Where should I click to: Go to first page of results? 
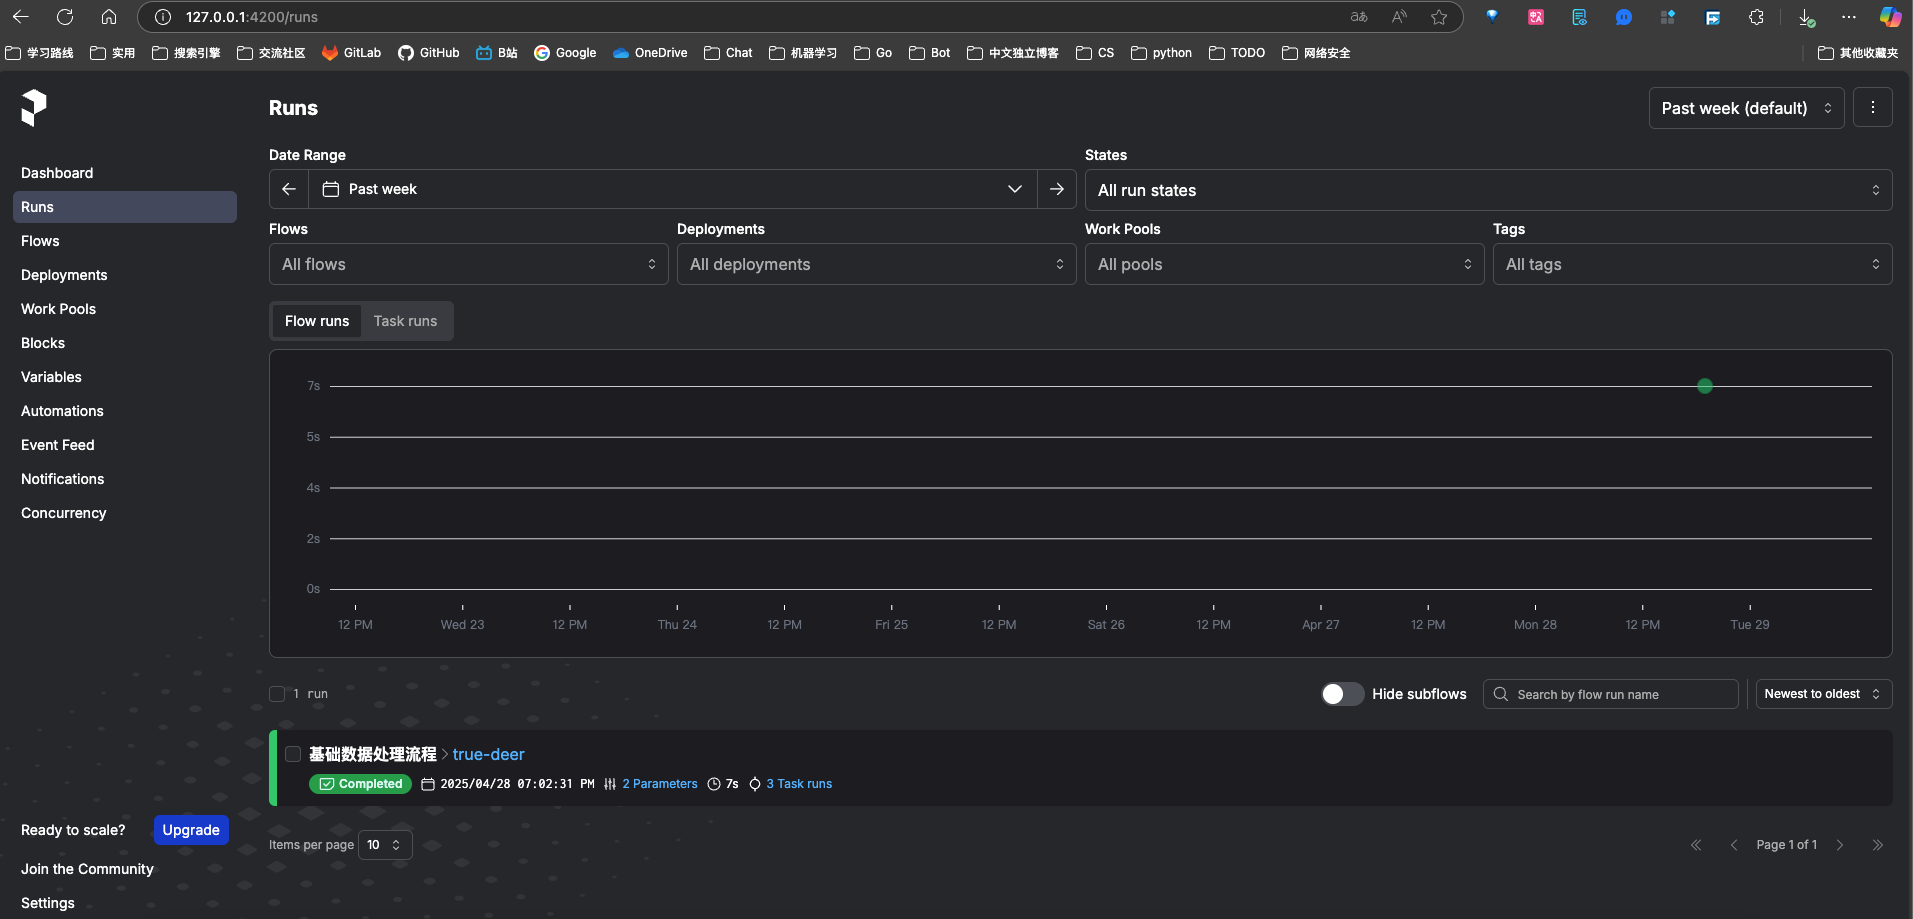pyautogui.click(x=1696, y=845)
